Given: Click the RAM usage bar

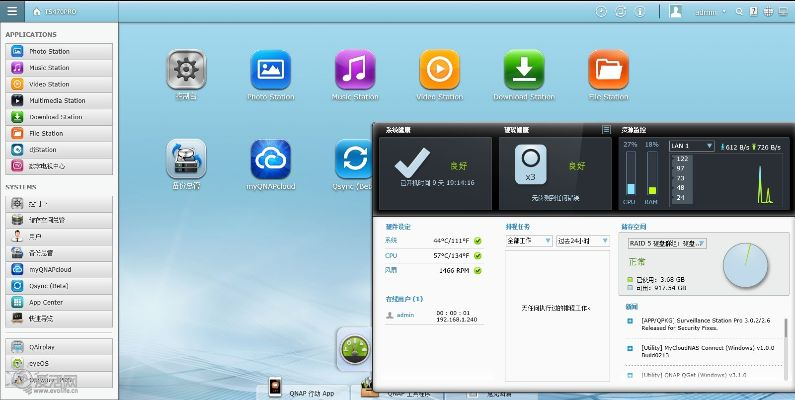Looking at the screenshot, I should 652,173.
